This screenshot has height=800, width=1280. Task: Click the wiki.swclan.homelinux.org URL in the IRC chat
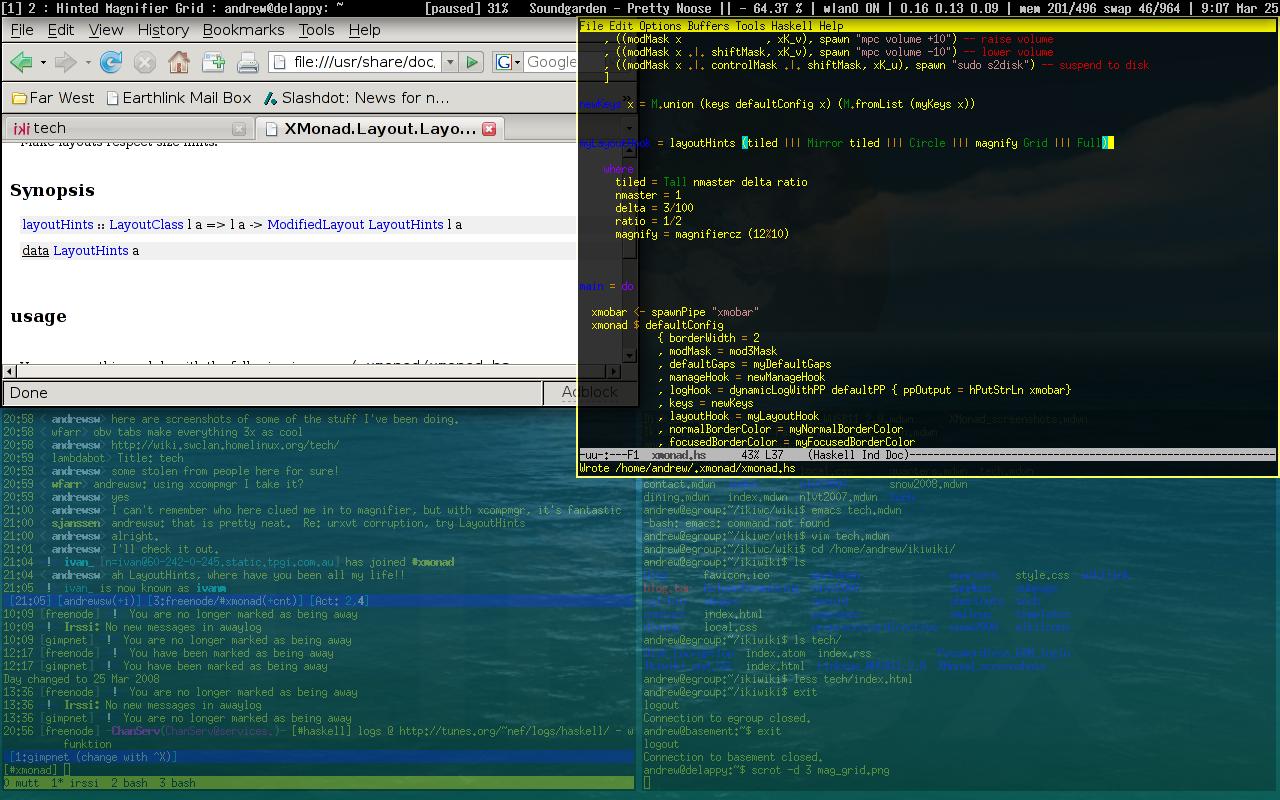pyautogui.click(x=225, y=445)
